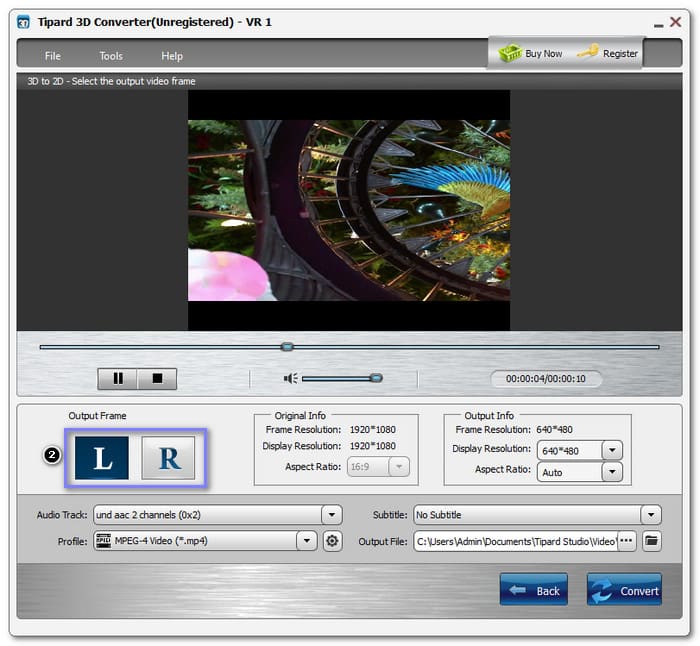This screenshot has width=700, height=646.
Task: Mute the volume speaker icon
Action: pos(290,378)
